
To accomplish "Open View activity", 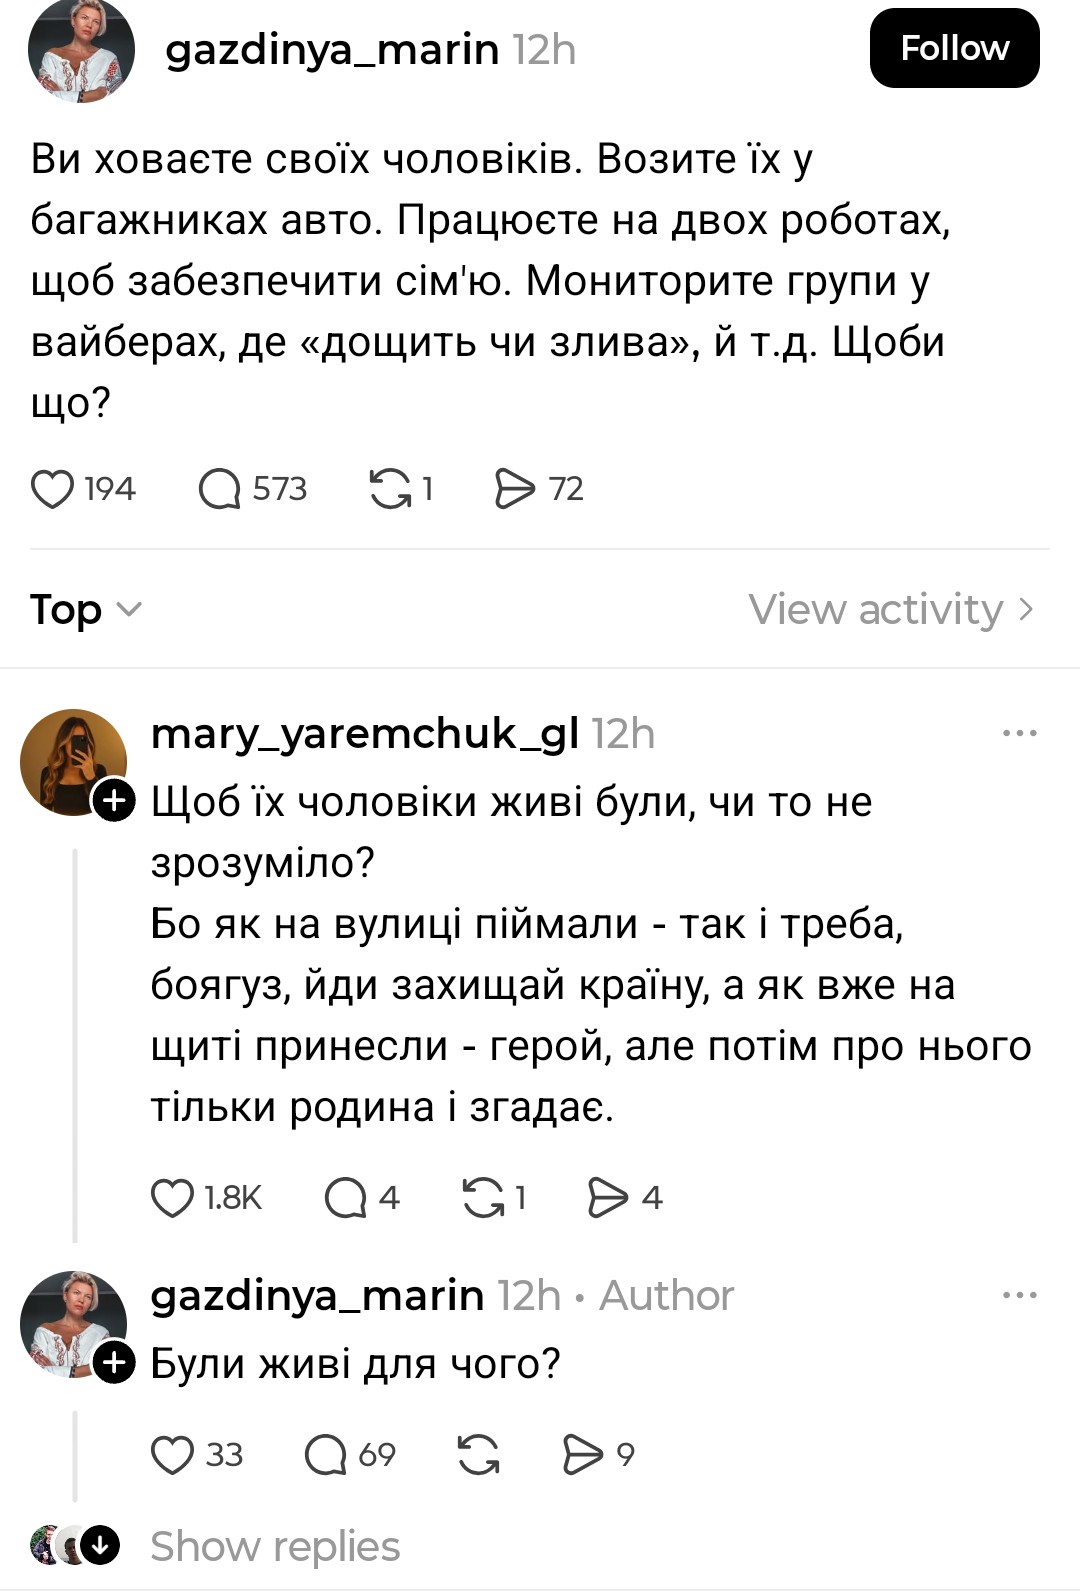I will tap(890, 609).
